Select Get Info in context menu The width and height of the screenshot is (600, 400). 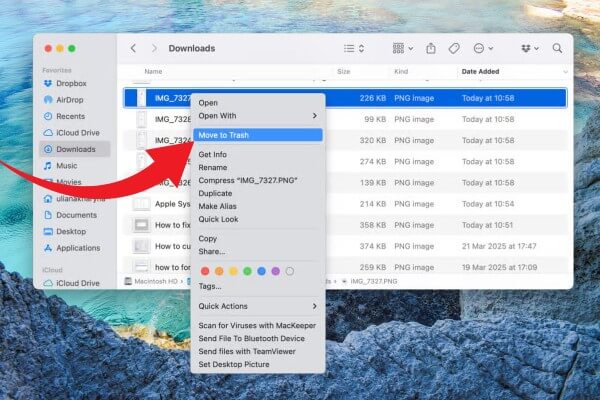(x=258, y=154)
